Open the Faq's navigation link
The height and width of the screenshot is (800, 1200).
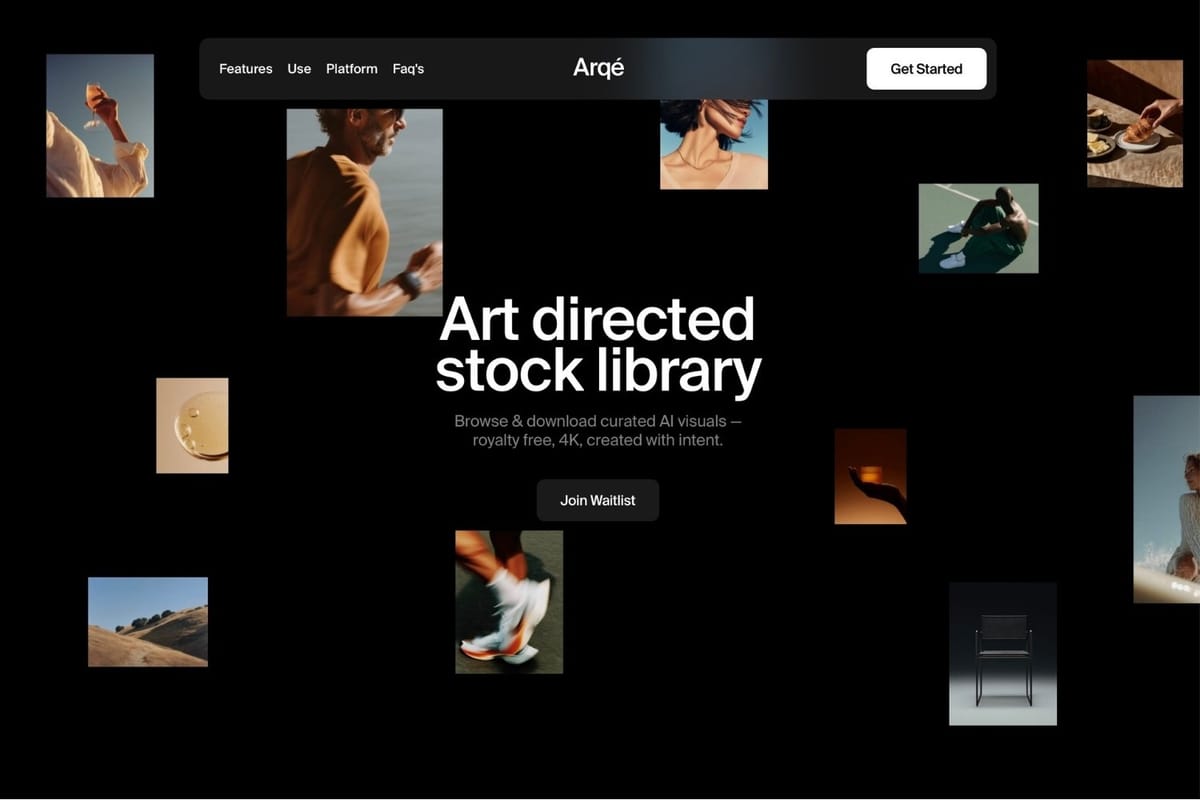[x=408, y=69]
